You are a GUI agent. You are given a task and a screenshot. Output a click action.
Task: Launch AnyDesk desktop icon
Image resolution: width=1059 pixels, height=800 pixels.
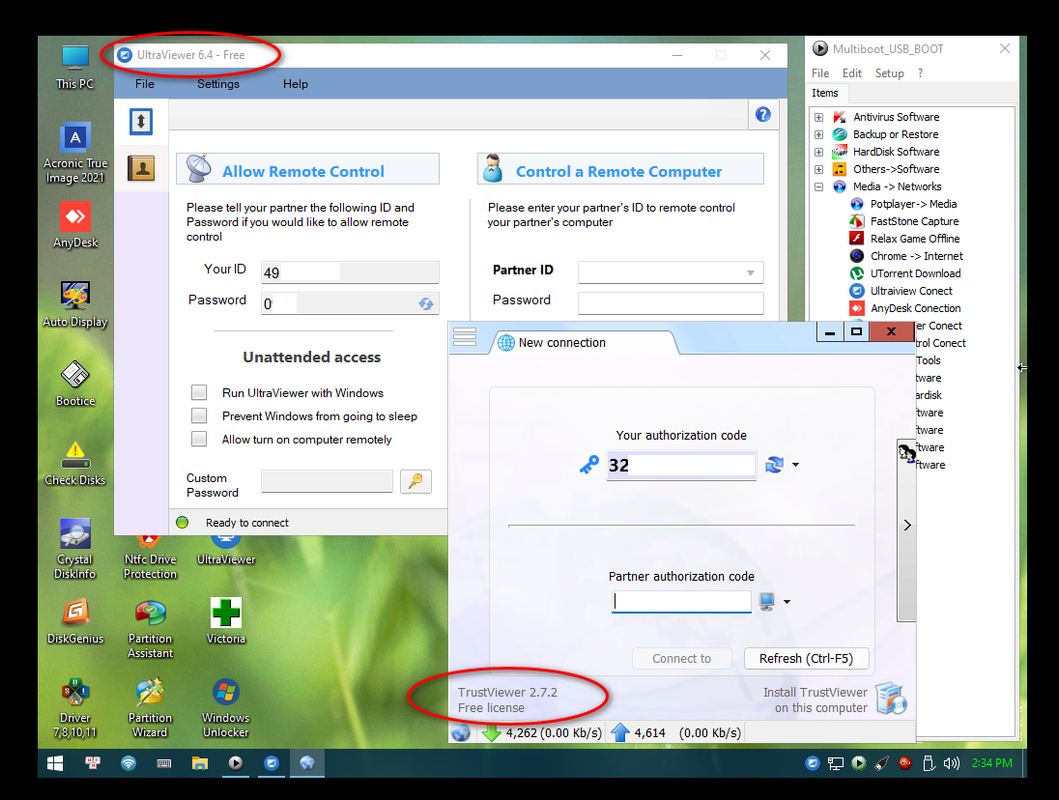(75, 225)
